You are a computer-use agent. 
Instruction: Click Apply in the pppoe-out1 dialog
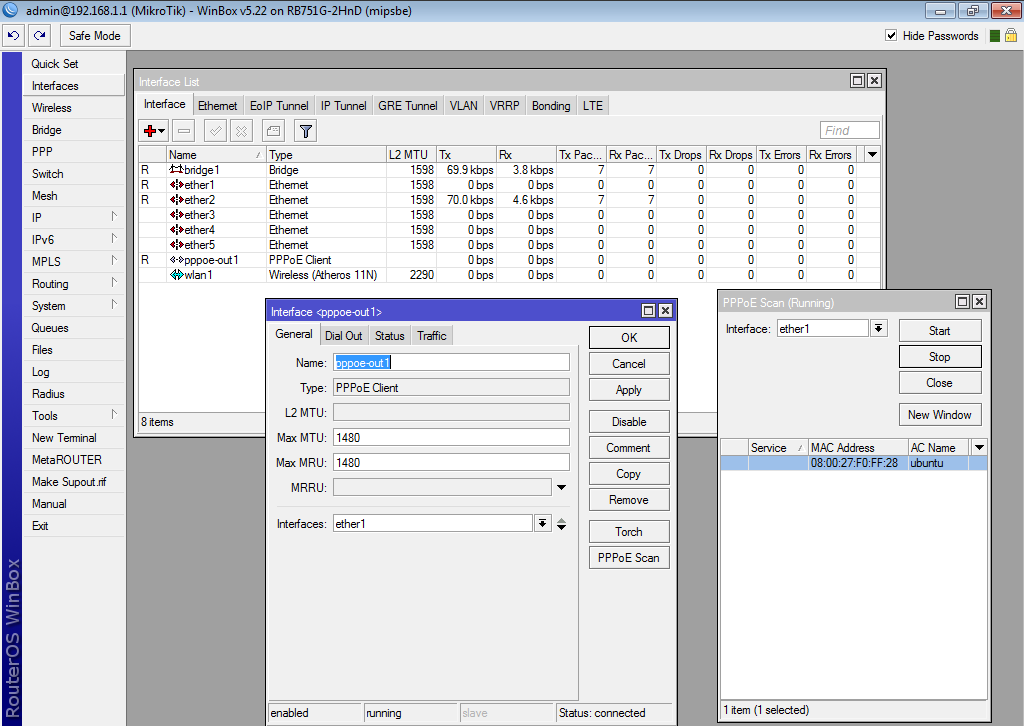click(629, 390)
